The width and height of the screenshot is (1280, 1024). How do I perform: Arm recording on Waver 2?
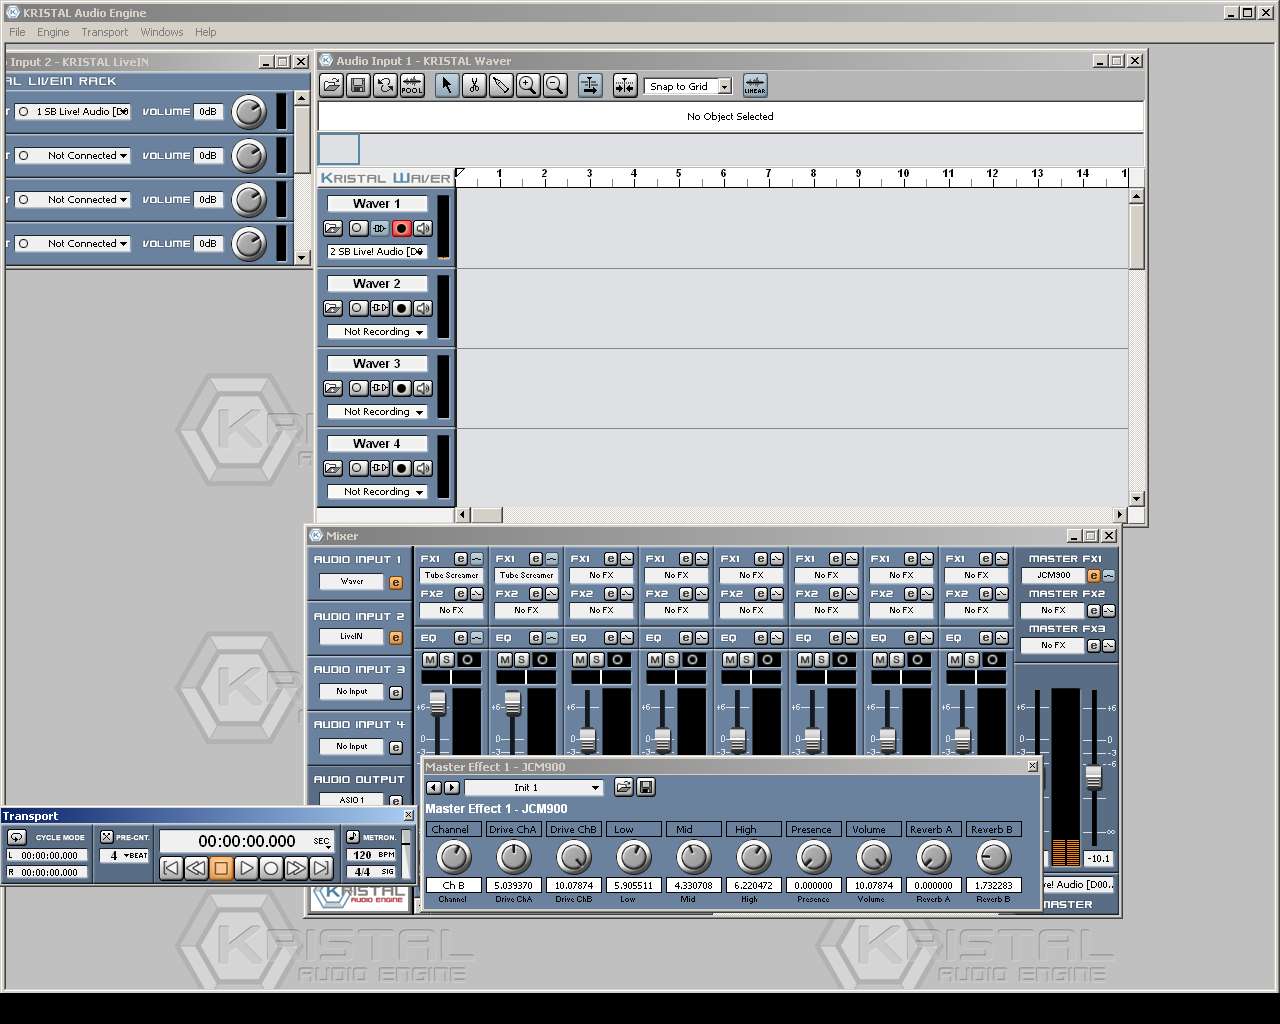[401, 308]
